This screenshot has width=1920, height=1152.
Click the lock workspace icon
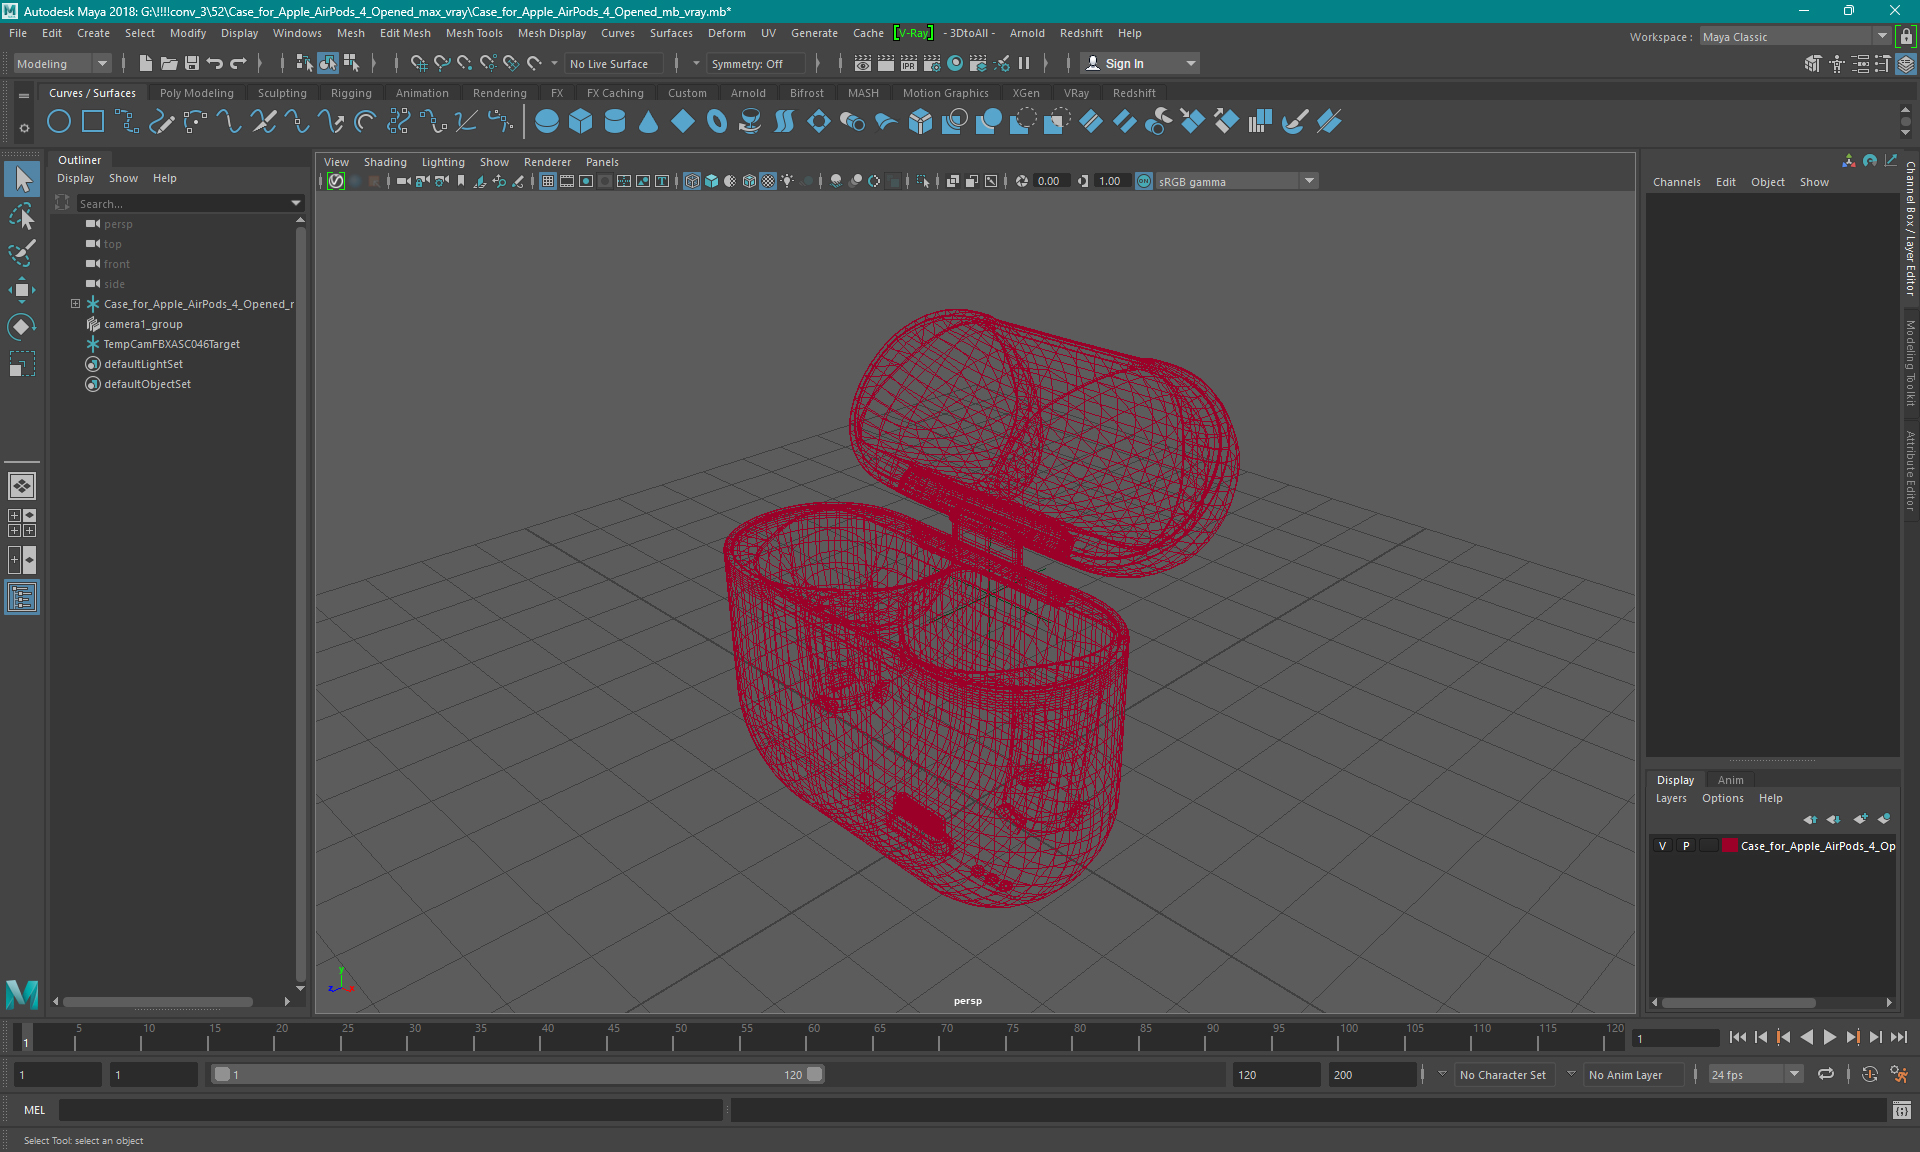click(x=1907, y=37)
